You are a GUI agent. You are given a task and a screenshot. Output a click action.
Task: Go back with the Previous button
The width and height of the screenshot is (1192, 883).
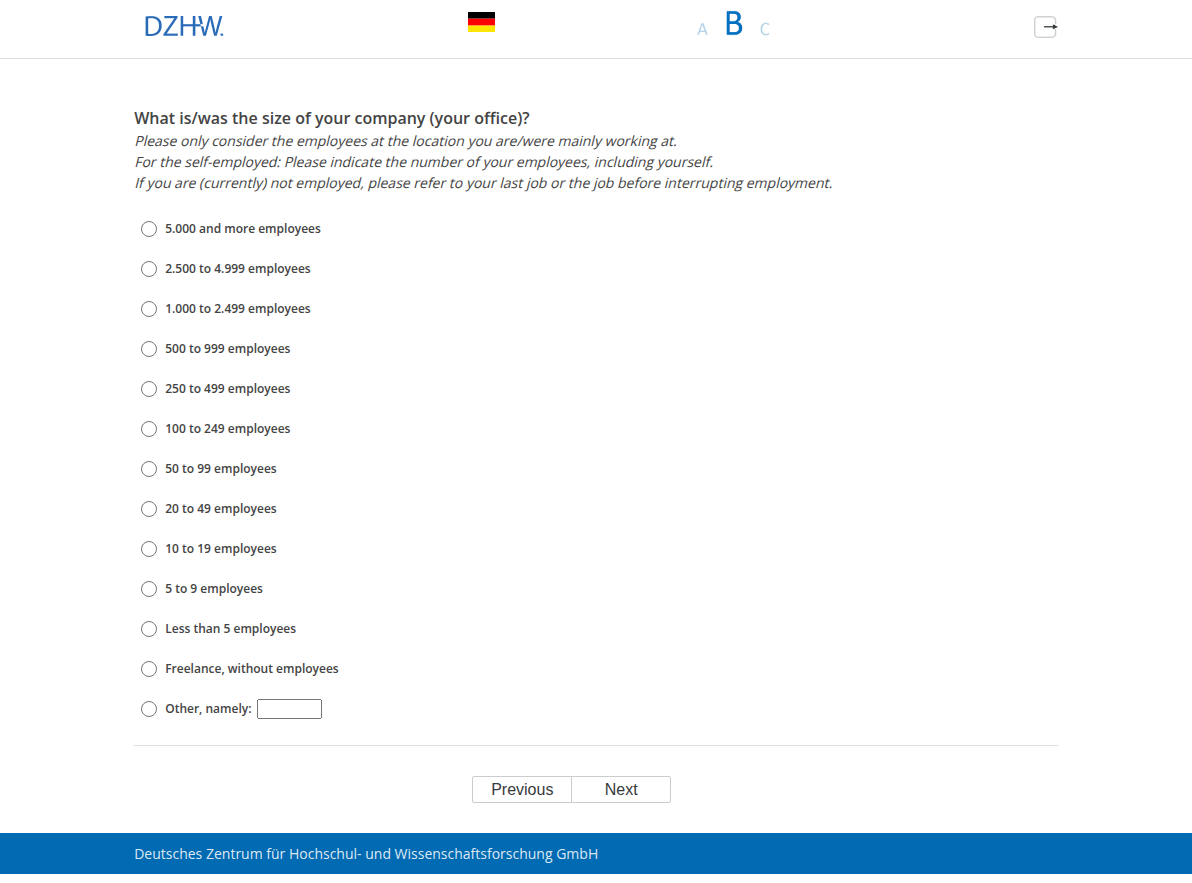click(522, 790)
